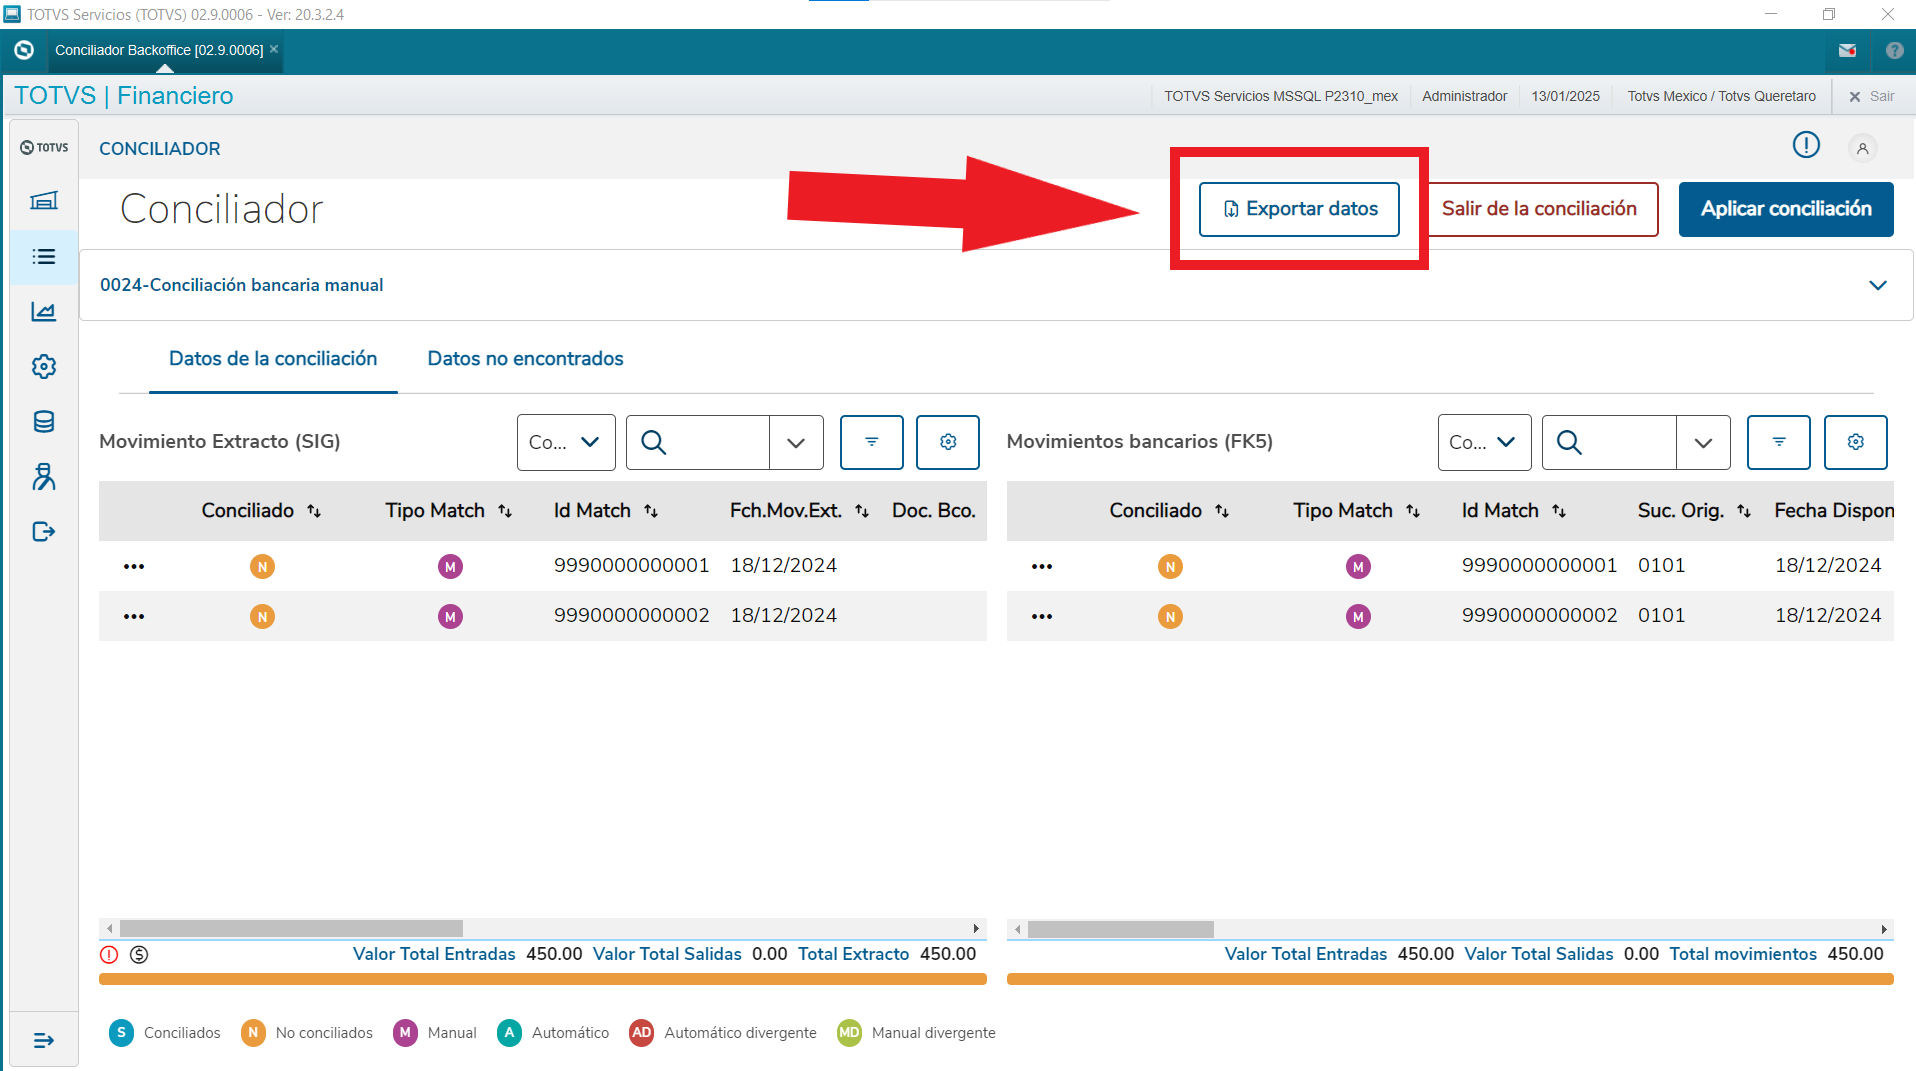Select the Datos de la conciliación tab

[273, 359]
